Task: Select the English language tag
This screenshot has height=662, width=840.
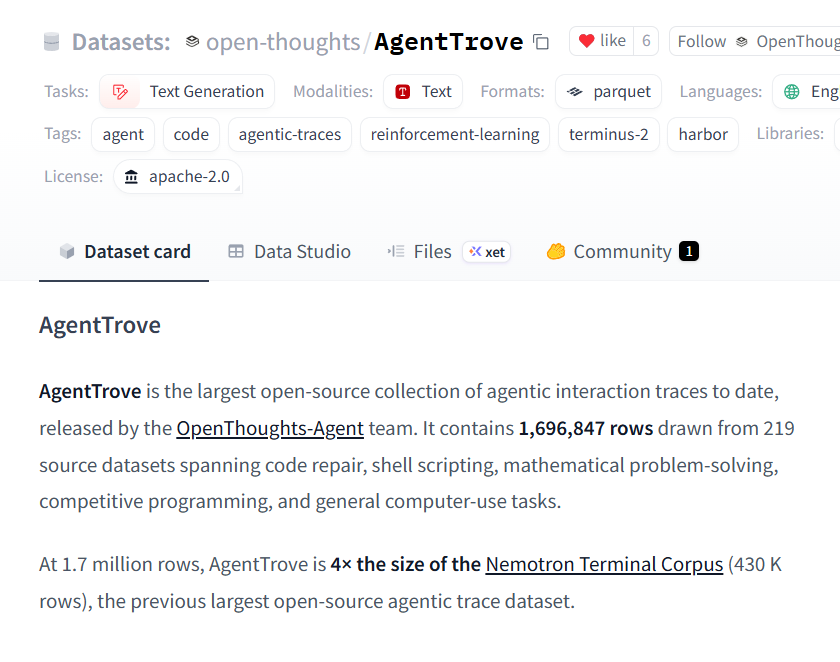Action: [806, 92]
